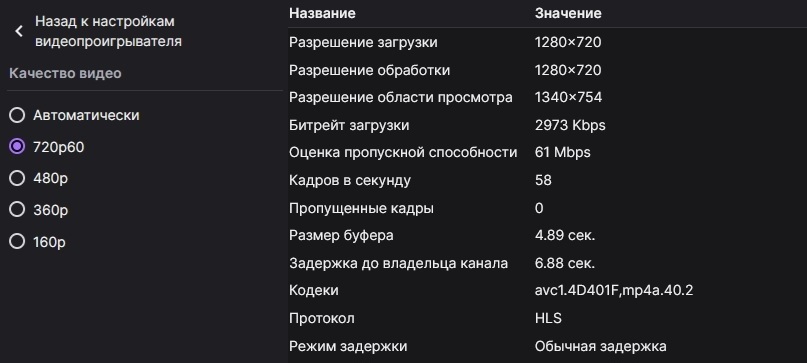The width and height of the screenshot is (807, 363).
Task: Choose 360p video quality radio
Action: point(17,210)
